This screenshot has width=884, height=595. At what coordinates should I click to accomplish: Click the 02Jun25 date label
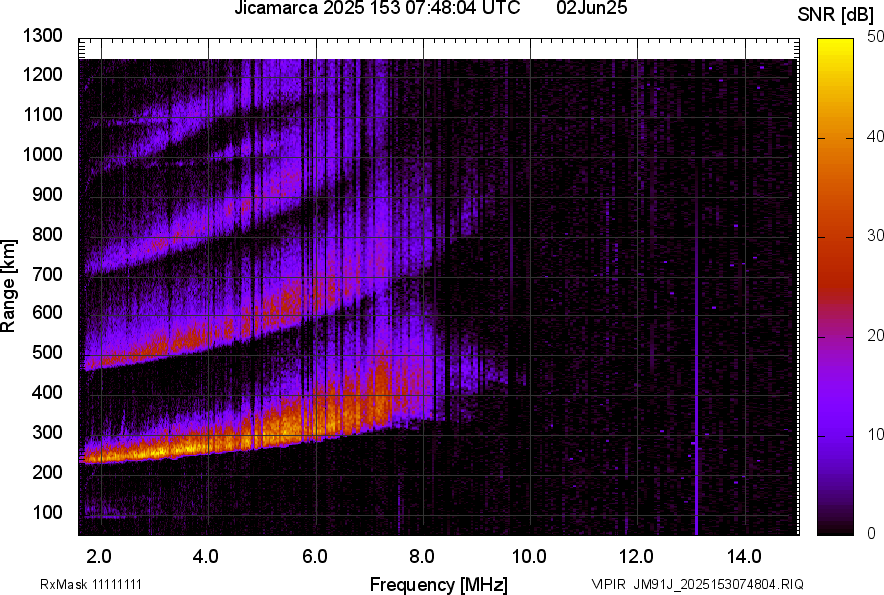point(591,8)
